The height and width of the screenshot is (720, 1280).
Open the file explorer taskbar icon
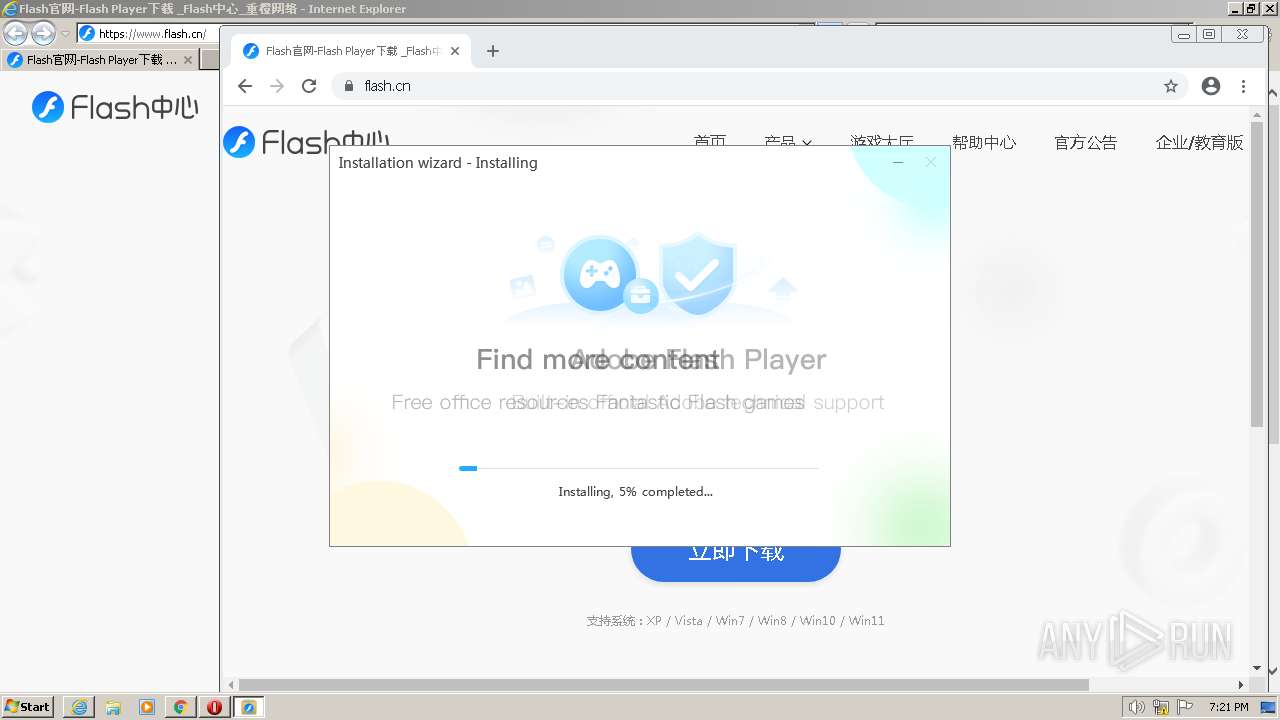[x=113, y=707]
